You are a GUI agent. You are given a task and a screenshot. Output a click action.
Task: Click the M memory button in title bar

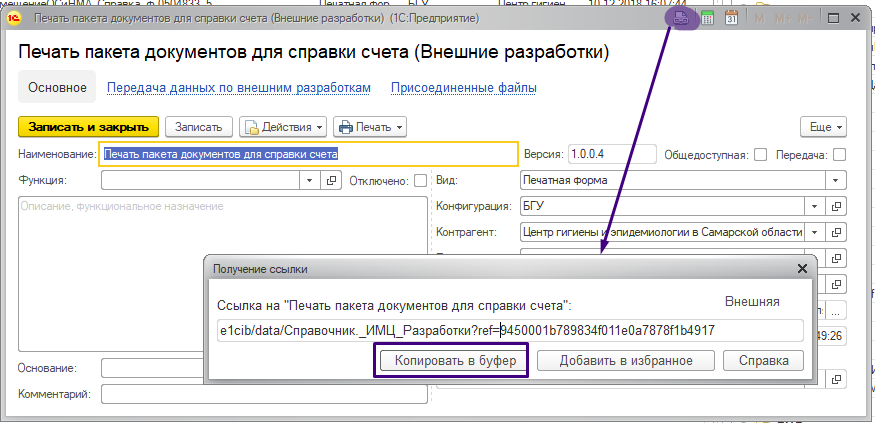[761, 18]
